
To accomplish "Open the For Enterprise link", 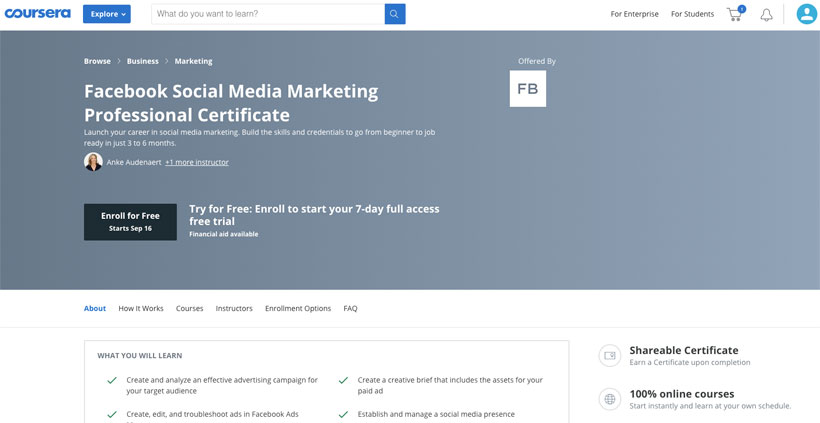I will pyautogui.click(x=634, y=14).
